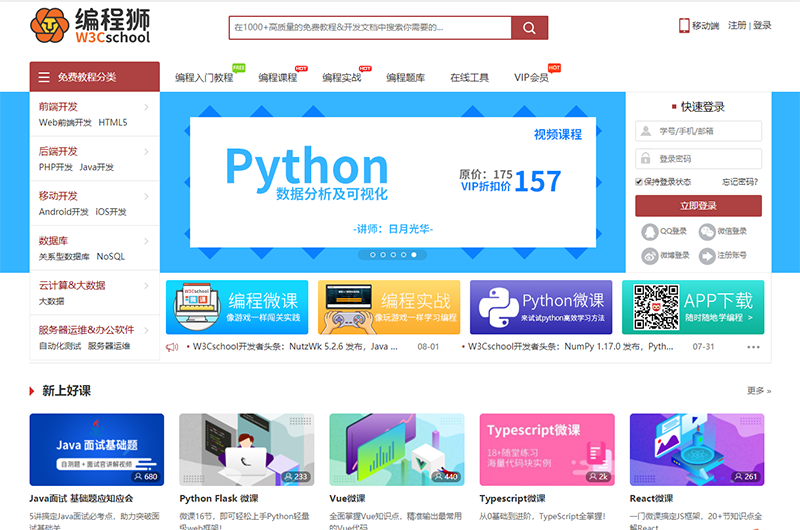800x530 pixels.
Task: Open the mobile phone icon link
Action: point(684,26)
